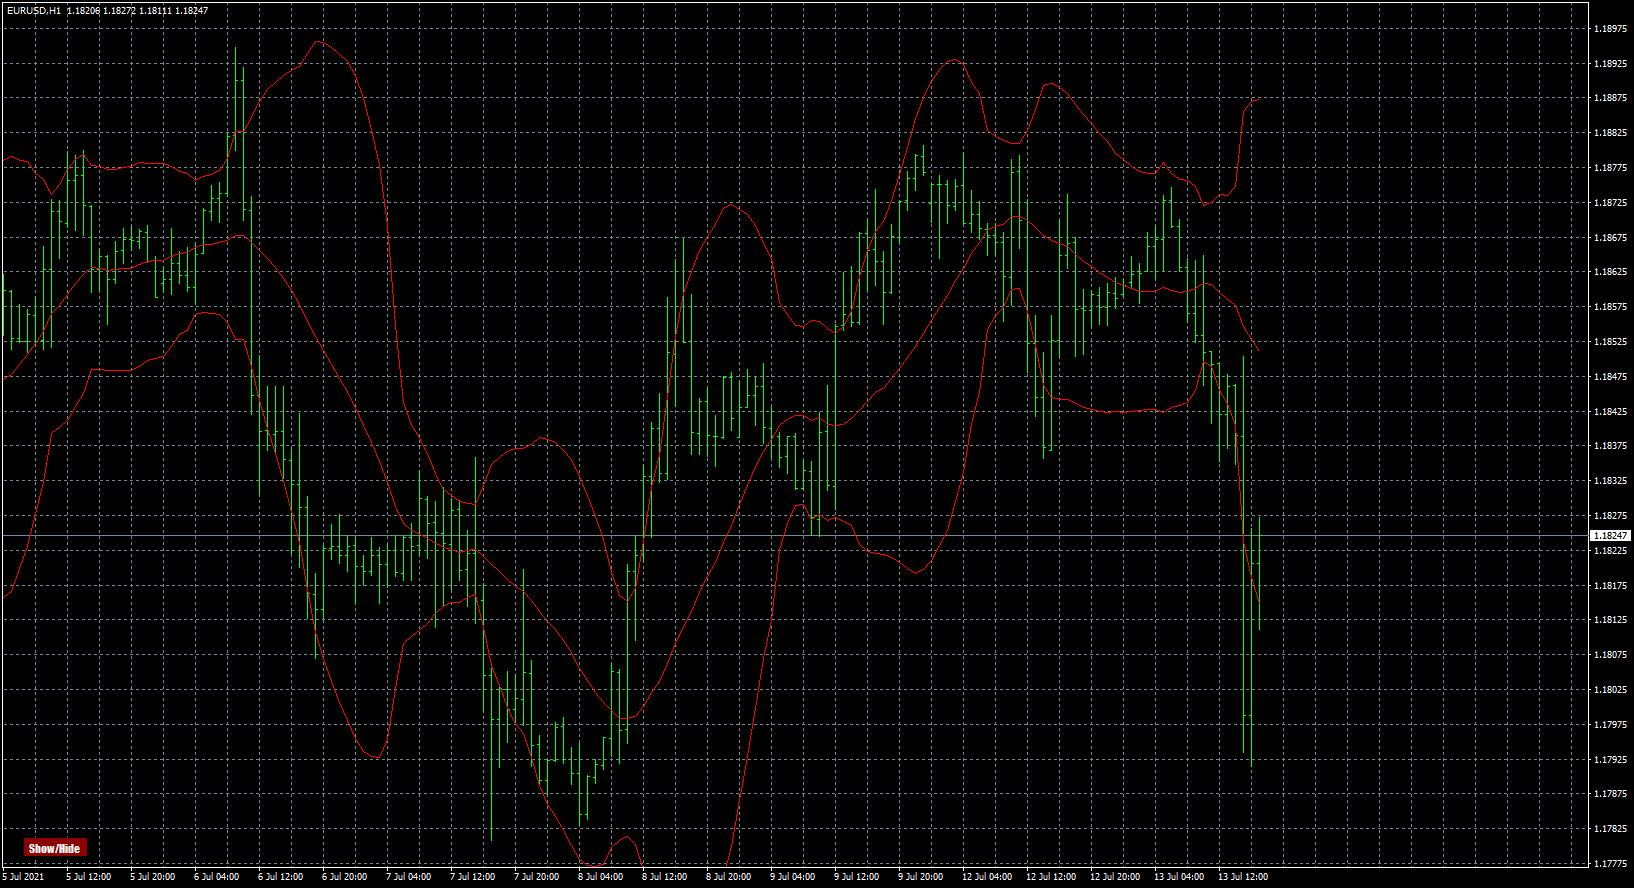Select the current price label 1.18247
This screenshot has height=888, width=1634.
[x=1610, y=536]
